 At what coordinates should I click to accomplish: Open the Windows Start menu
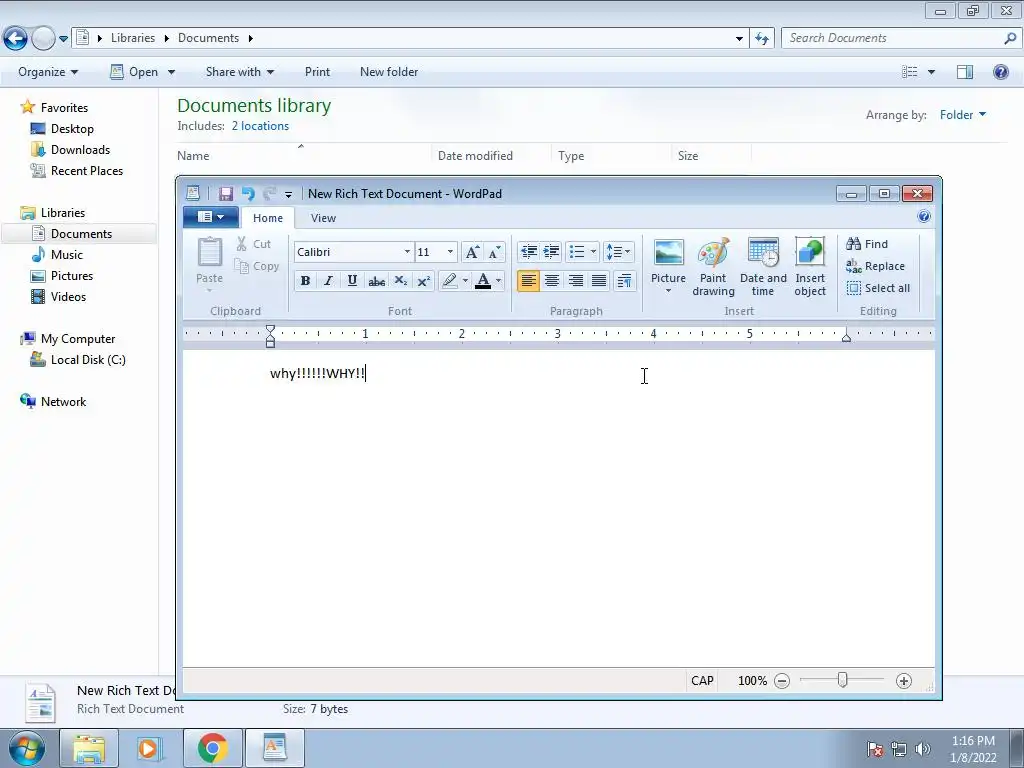click(x=26, y=748)
